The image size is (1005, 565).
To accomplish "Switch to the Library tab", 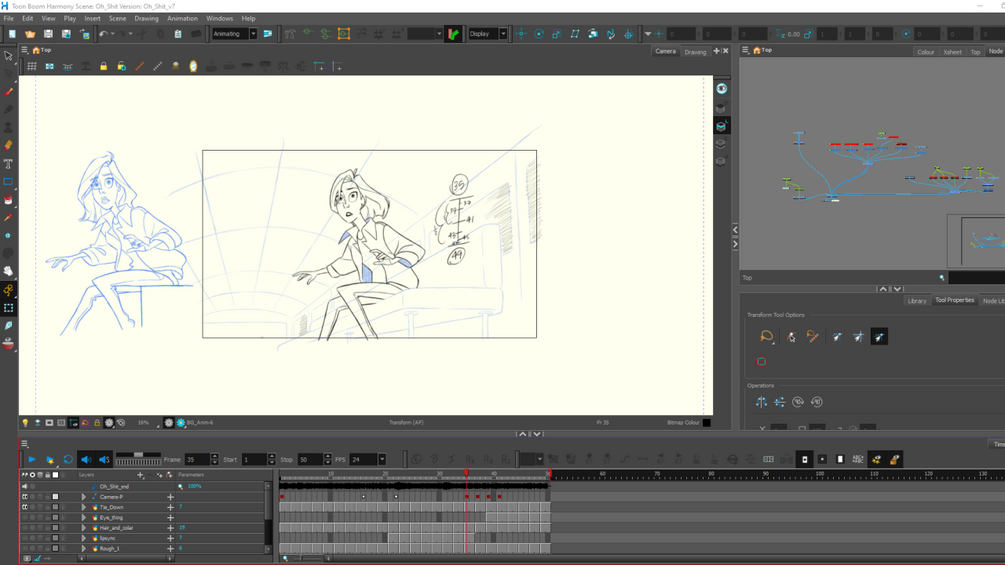I will click(917, 301).
